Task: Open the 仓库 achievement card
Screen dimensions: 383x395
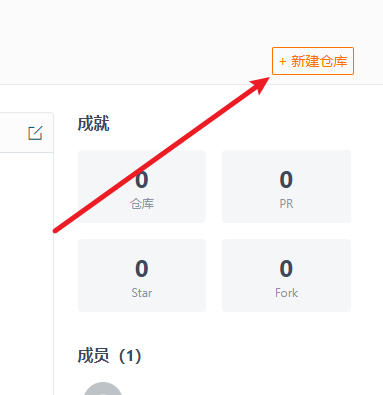Action: 142,186
